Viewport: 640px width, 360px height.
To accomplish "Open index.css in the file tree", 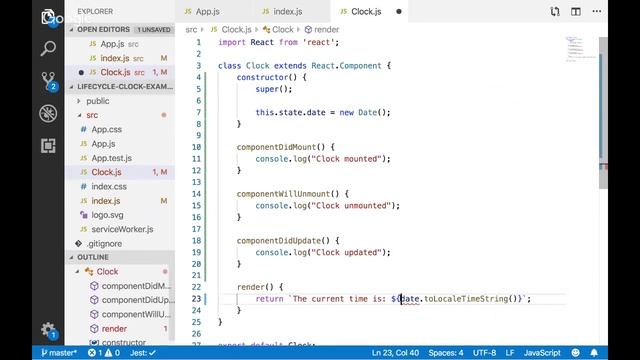I will coord(109,187).
